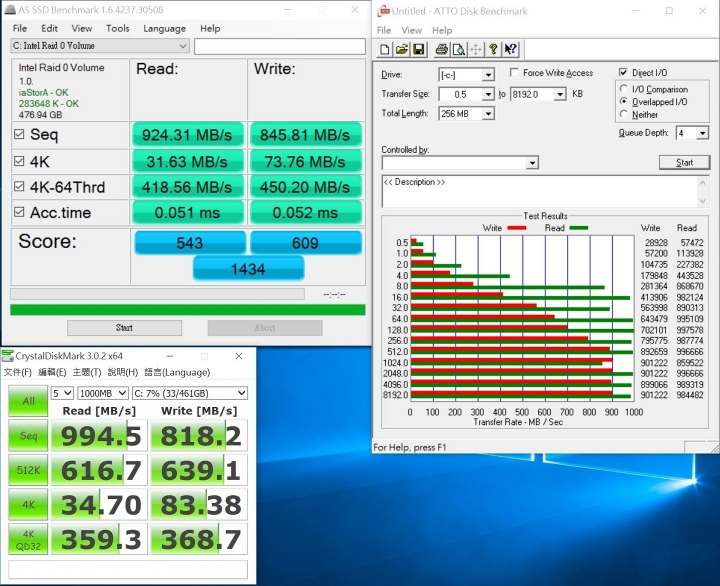Click the ATTO Description text box

coord(540,191)
